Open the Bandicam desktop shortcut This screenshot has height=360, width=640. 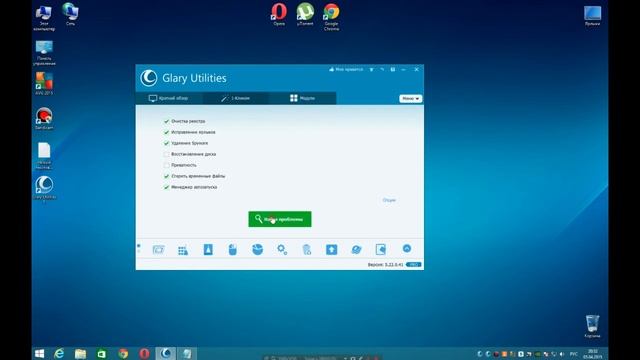tap(44, 119)
